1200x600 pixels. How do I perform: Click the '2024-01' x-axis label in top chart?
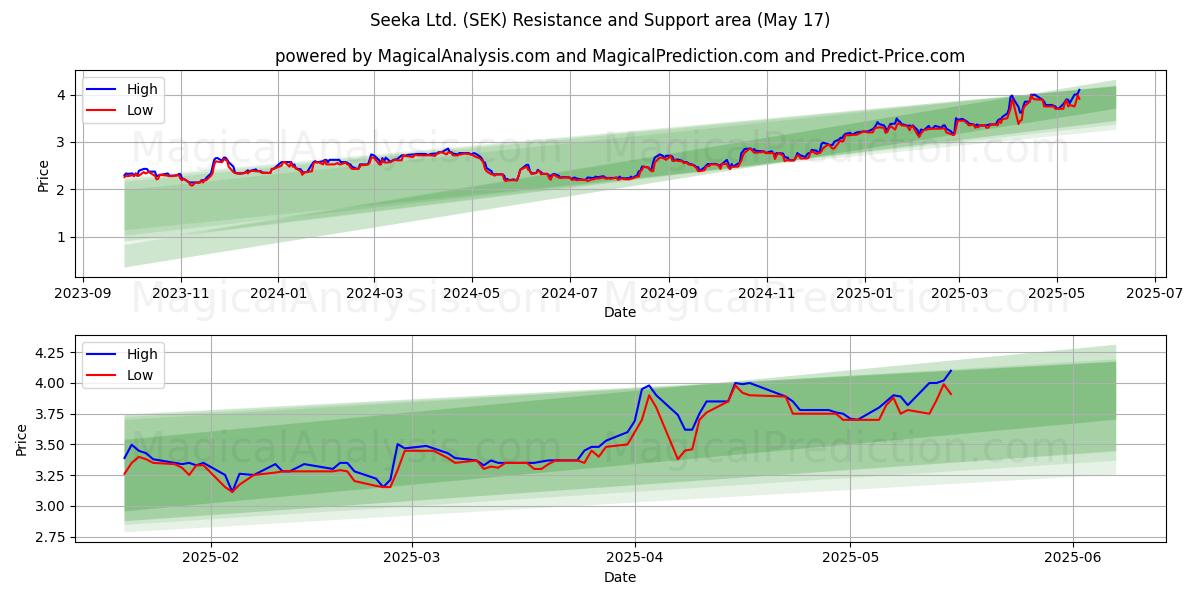coord(277,294)
